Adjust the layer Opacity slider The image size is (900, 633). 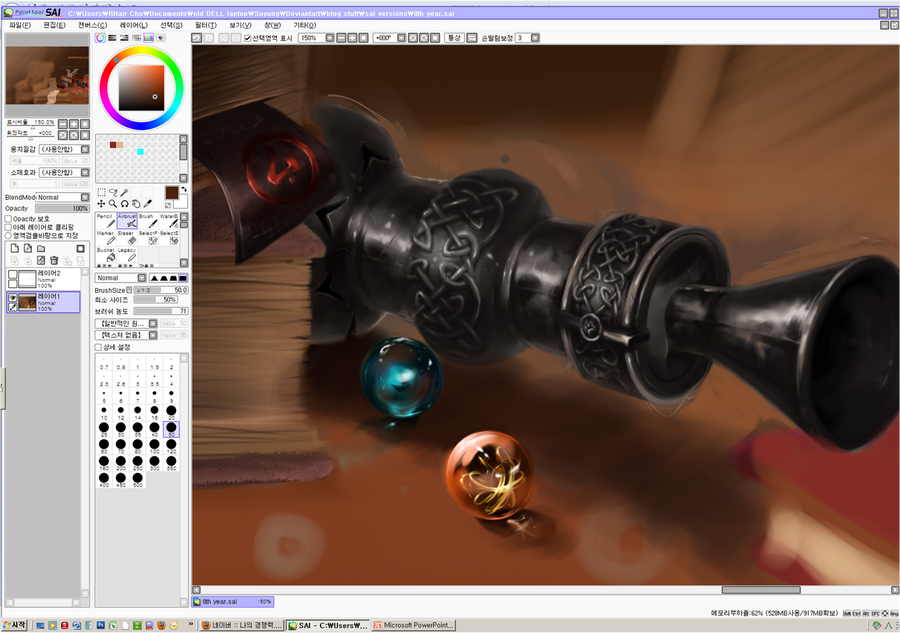62,208
